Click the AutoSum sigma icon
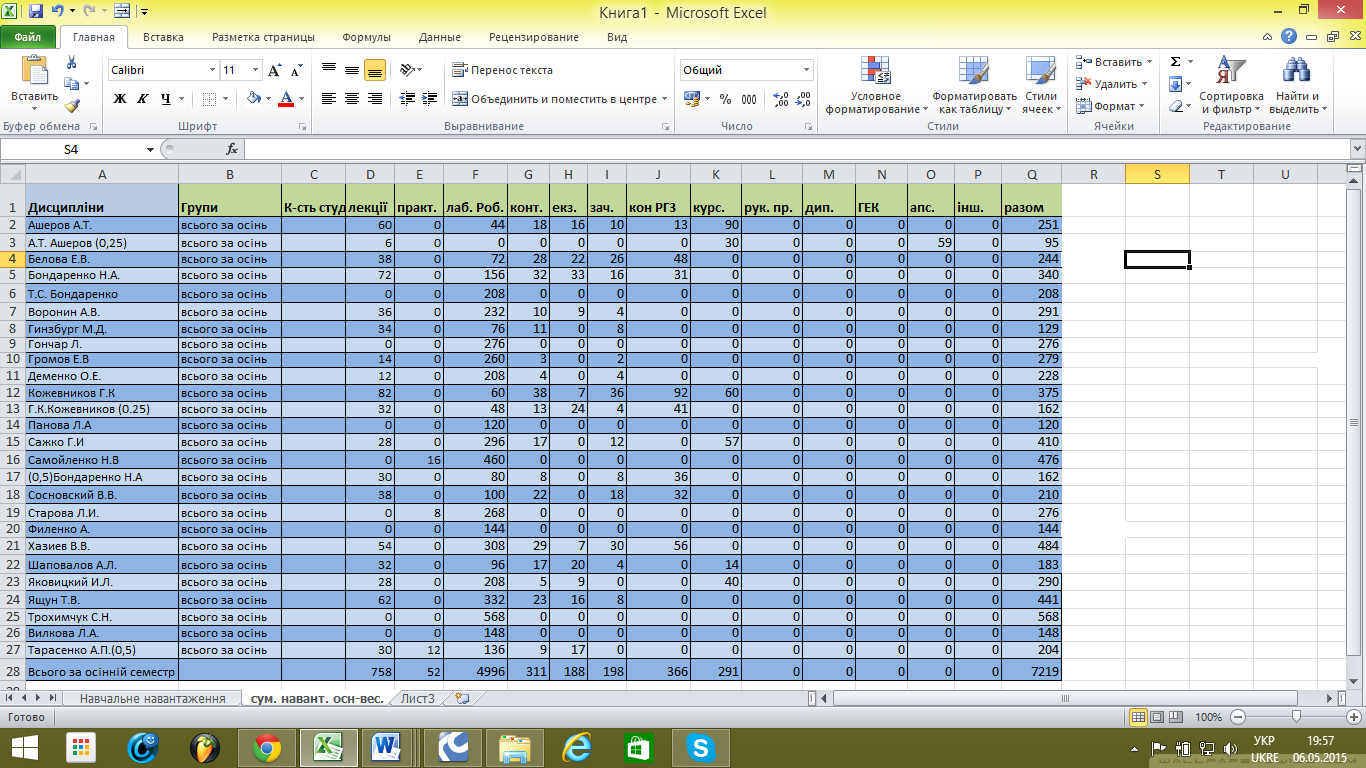This screenshot has width=1366, height=768. point(1175,62)
